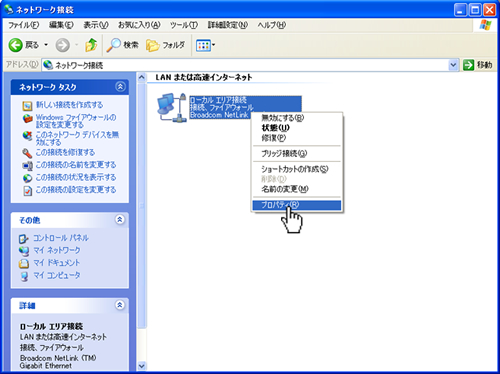Open Views dropdown arrow beside grid icon
The height and width of the screenshot is (374, 500).
click(214, 45)
